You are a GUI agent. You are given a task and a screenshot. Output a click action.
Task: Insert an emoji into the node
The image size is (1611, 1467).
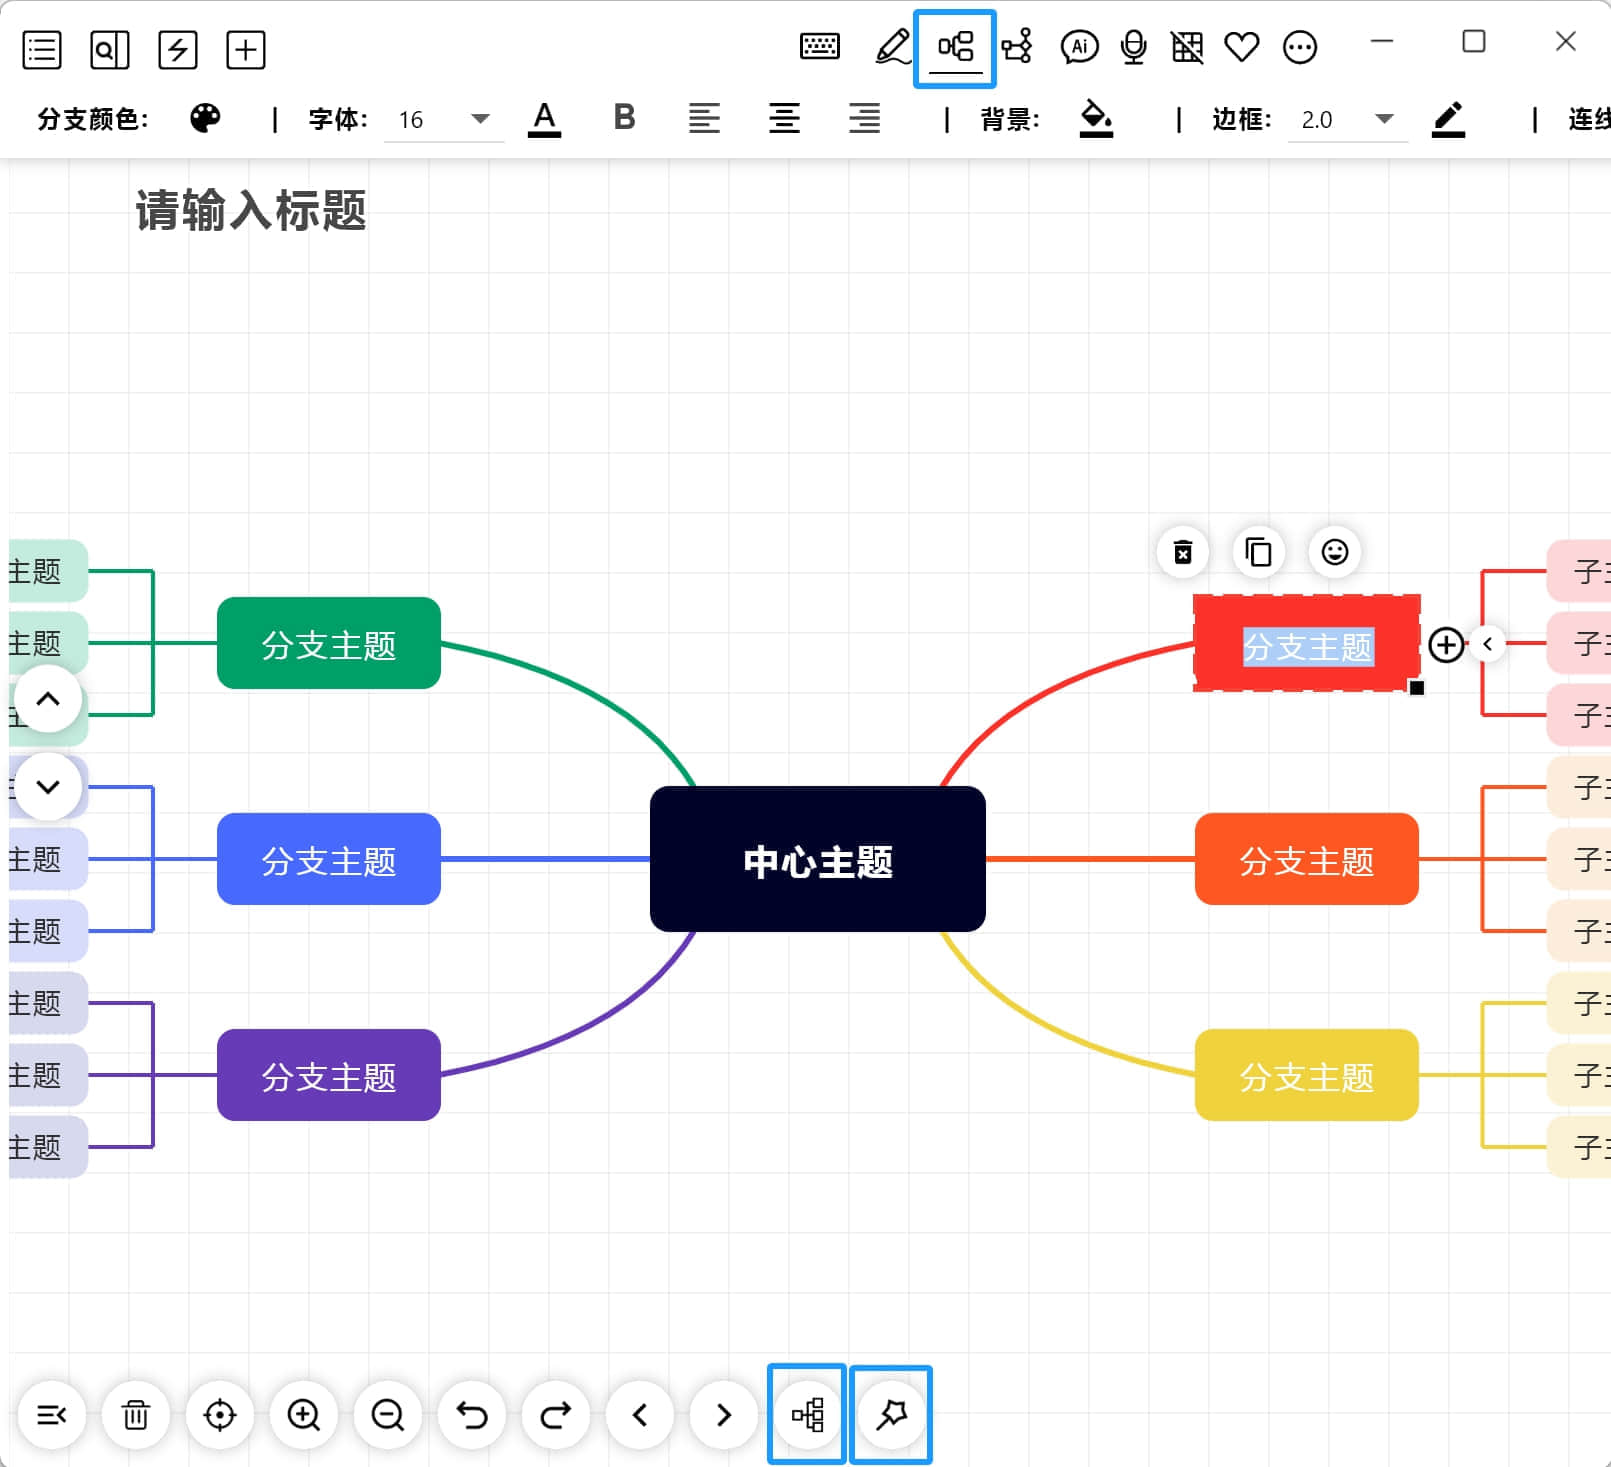click(1335, 552)
